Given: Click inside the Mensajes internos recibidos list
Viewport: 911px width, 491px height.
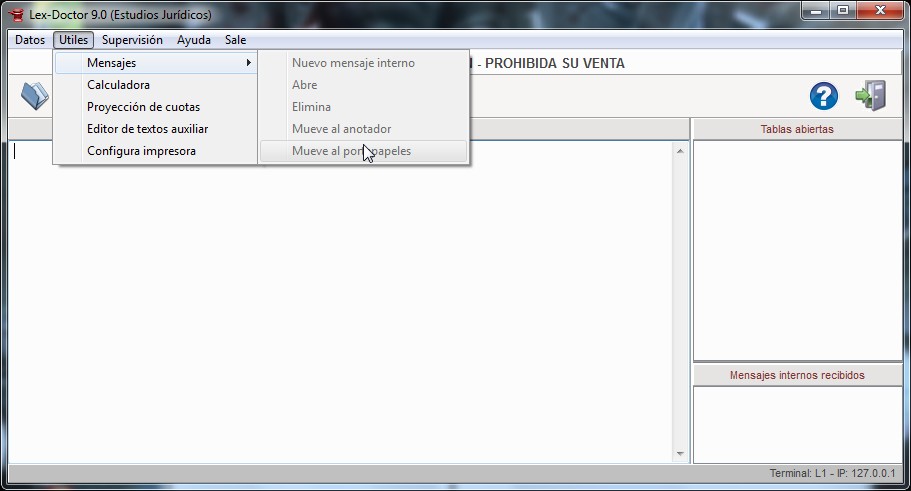Looking at the screenshot, I should pyautogui.click(x=797, y=425).
